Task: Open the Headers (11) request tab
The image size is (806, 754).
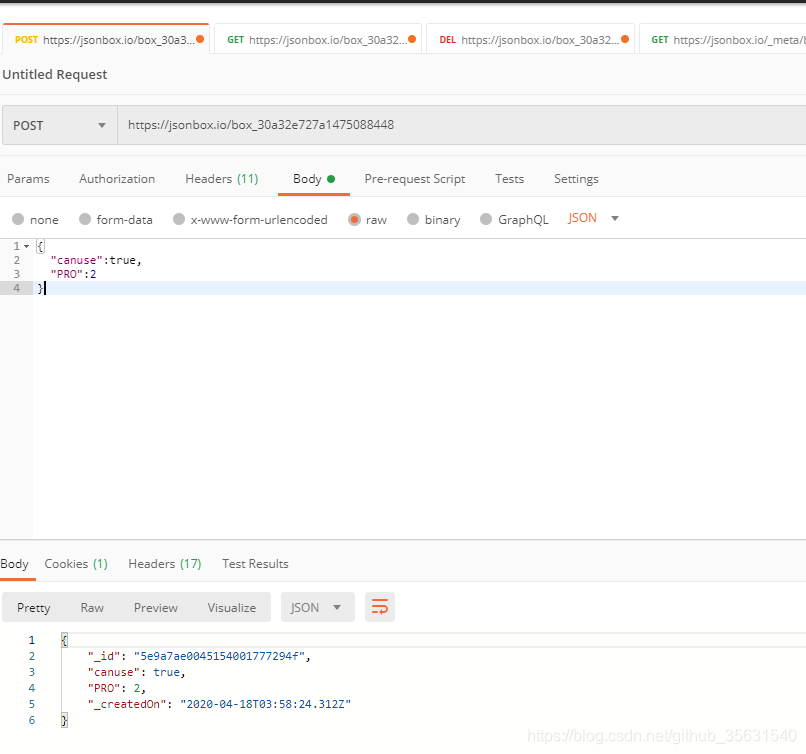Action: [221, 179]
